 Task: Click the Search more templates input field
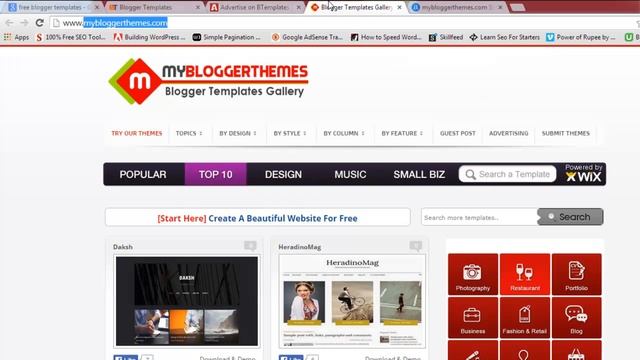tap(480, 217)
